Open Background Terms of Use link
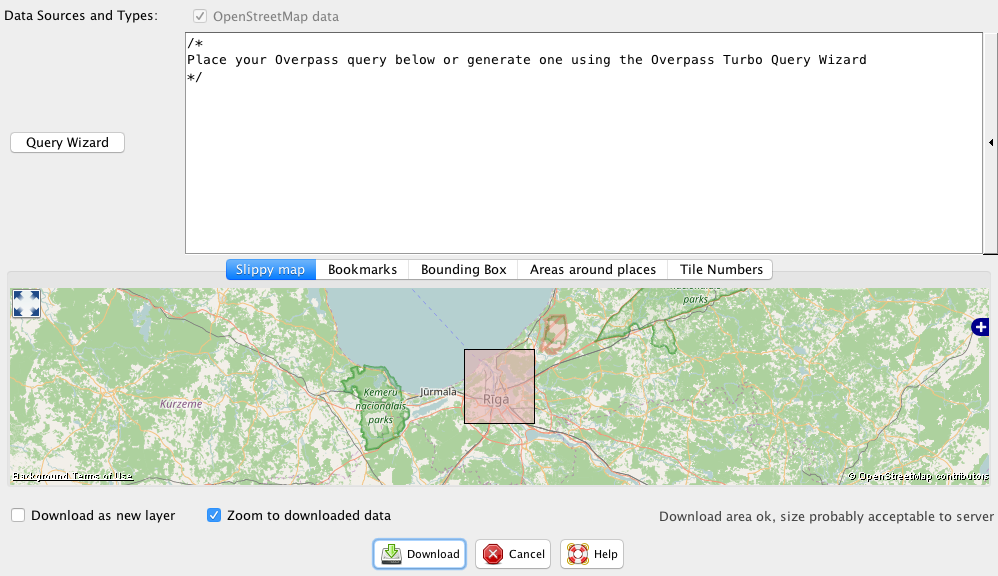 [72, 477]
